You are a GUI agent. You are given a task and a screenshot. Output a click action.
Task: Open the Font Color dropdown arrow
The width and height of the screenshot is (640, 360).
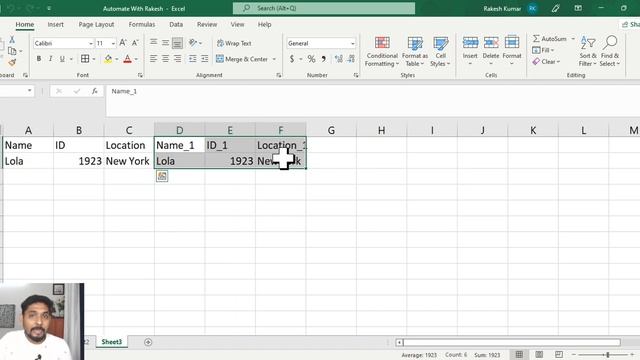click(136, 59)
